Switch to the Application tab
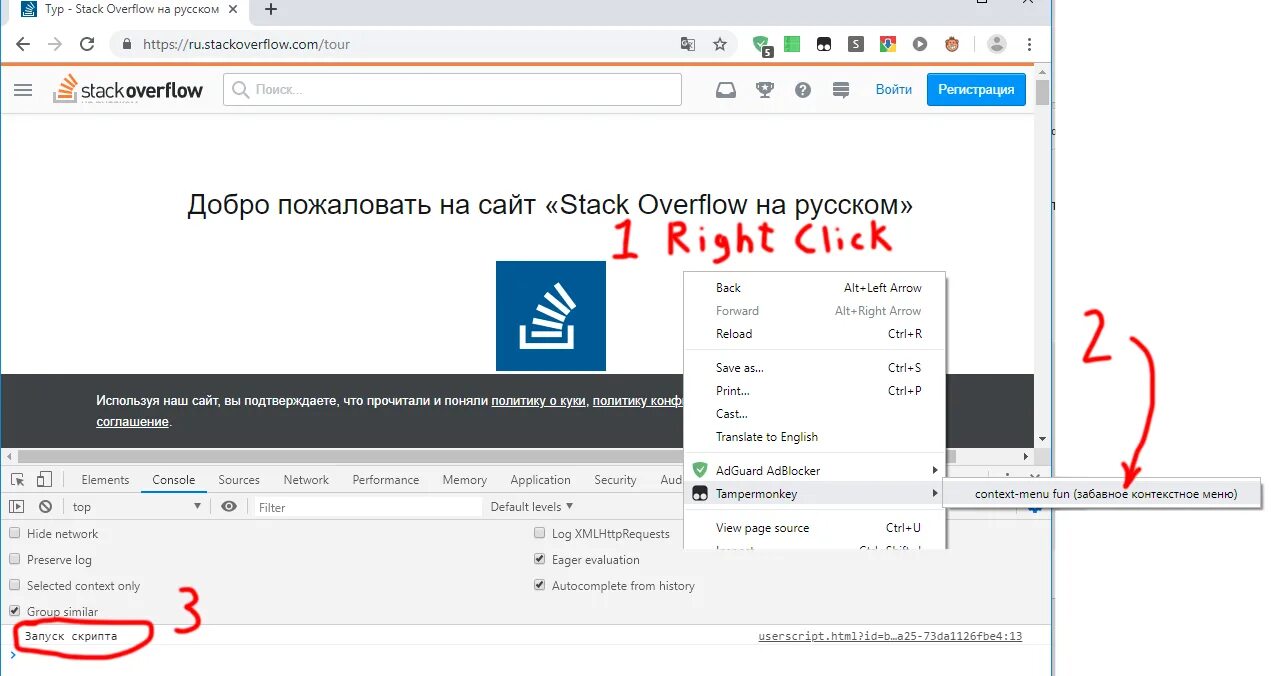1271x676 pixels. pyautogui.click(x=540, y=480)
